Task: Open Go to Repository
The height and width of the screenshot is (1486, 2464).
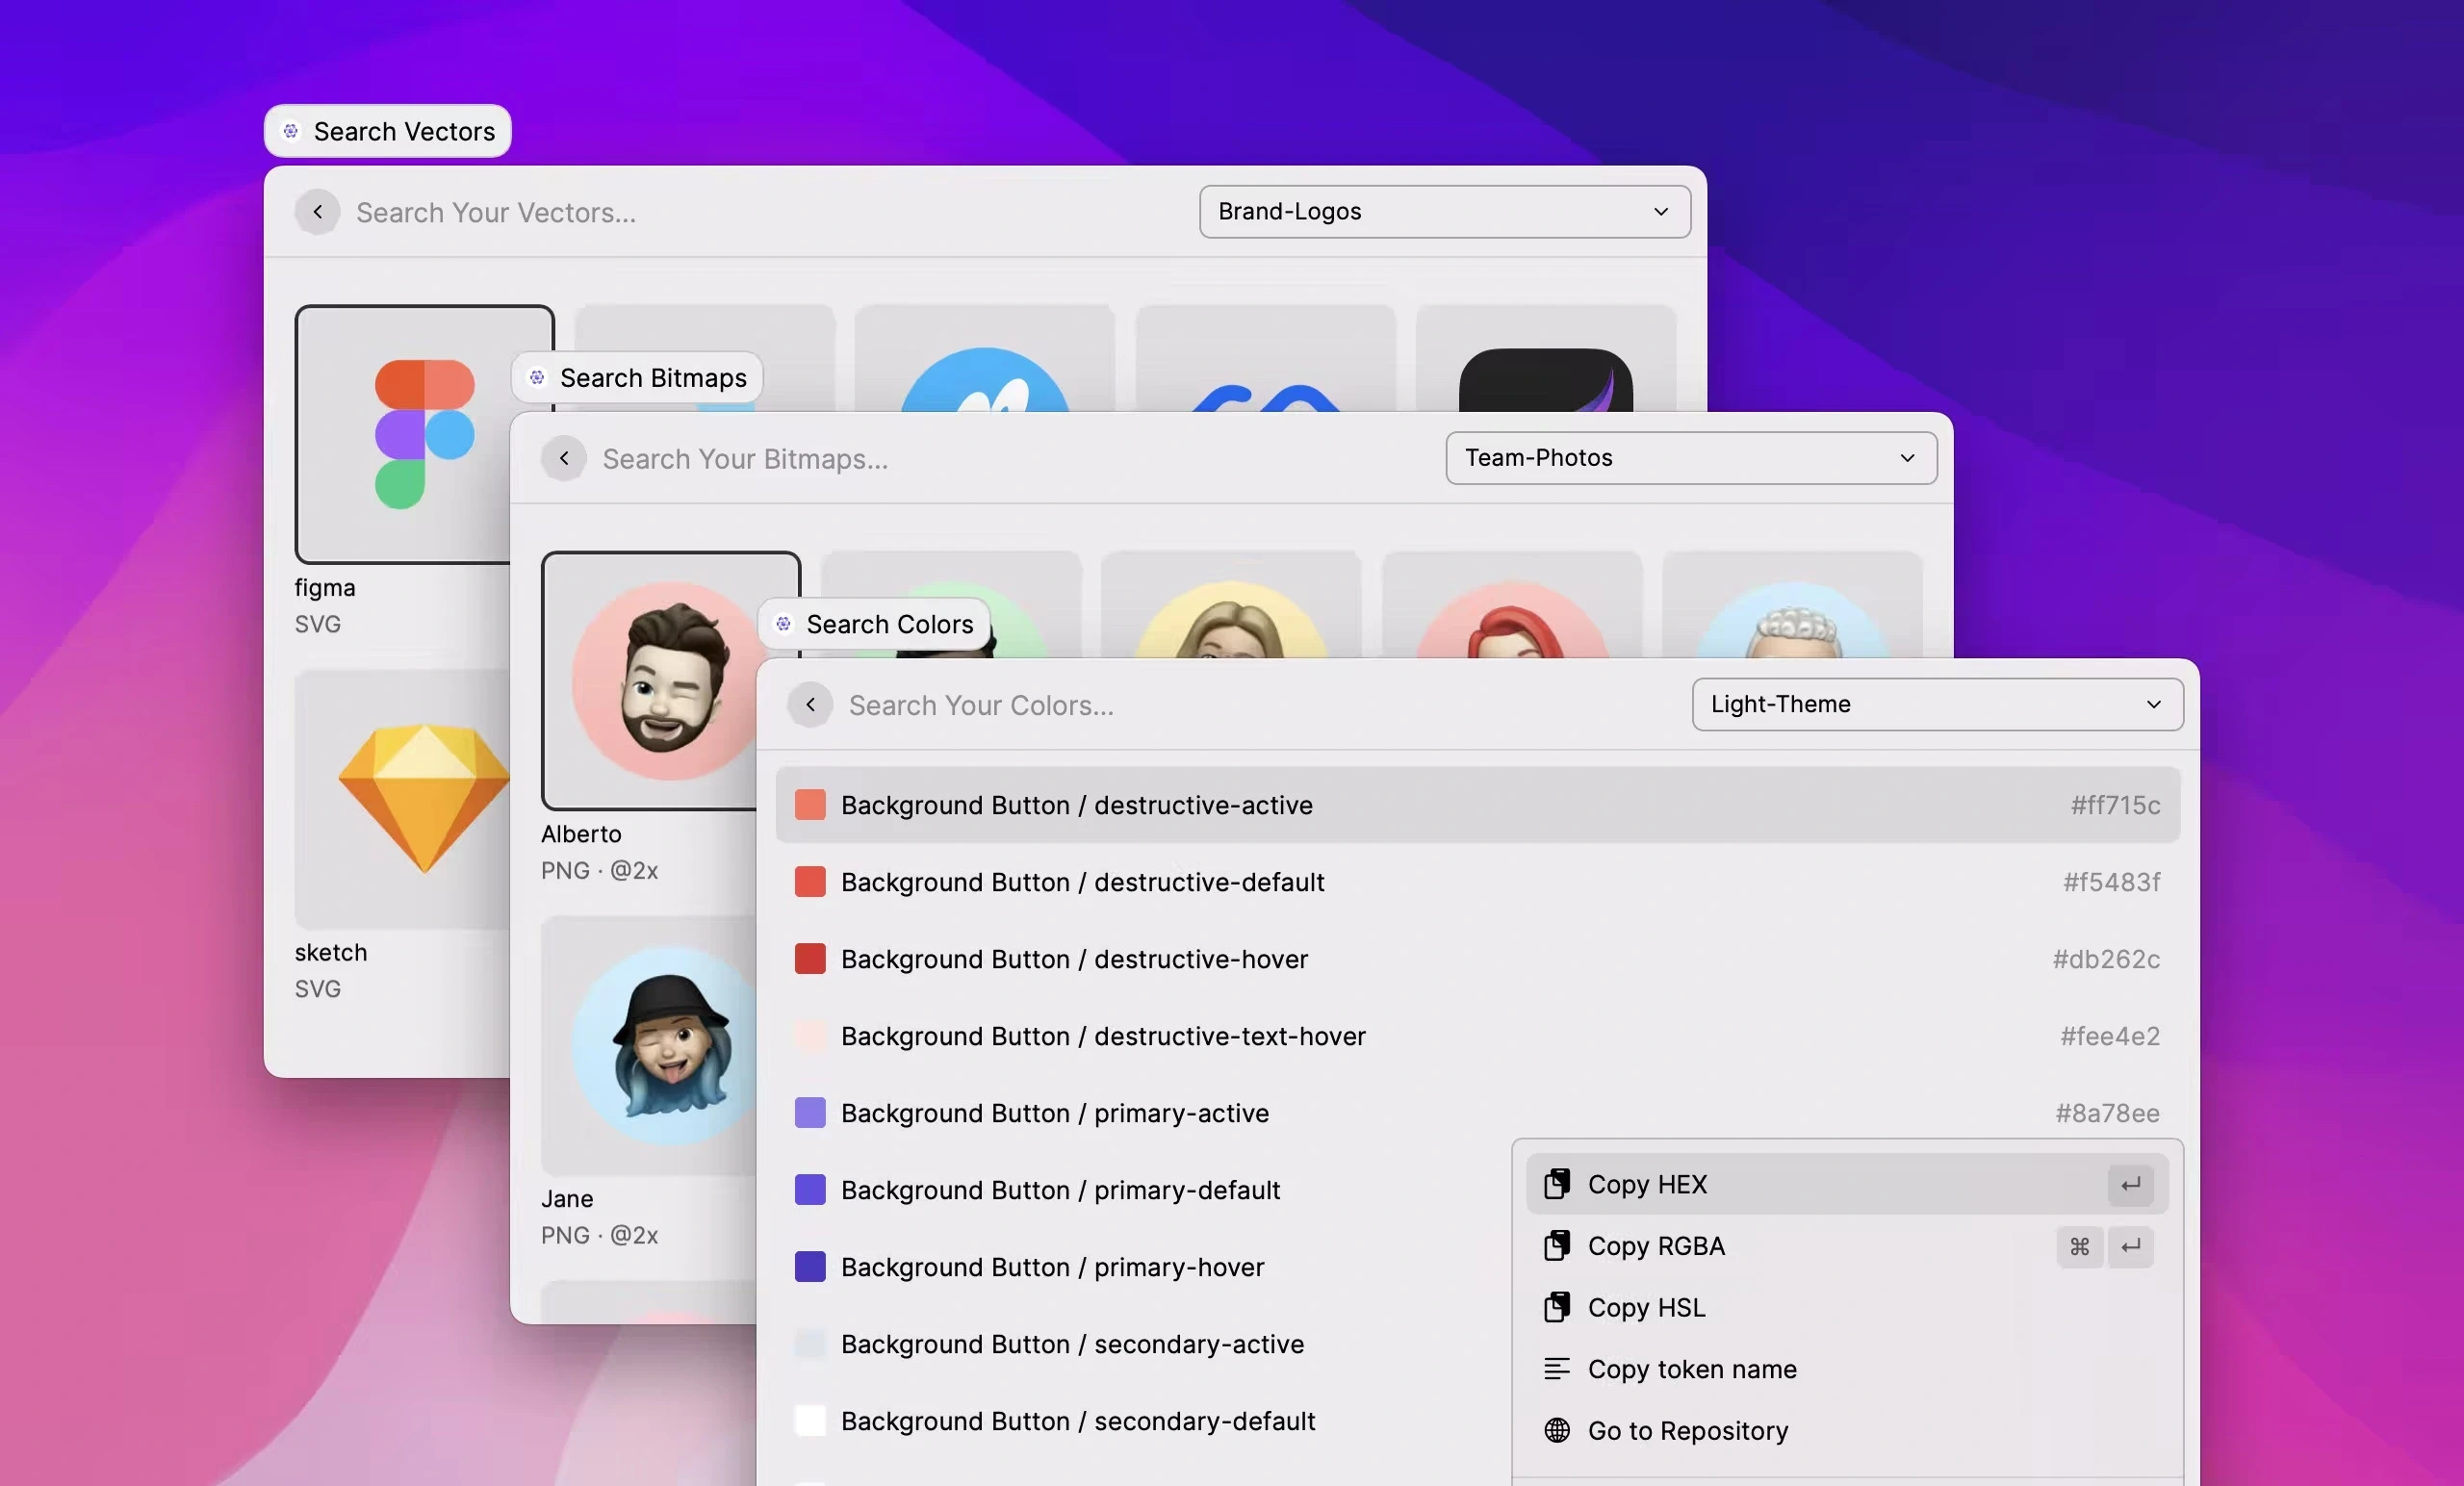Action: pyautogui.click(x=1687, y=1430)
